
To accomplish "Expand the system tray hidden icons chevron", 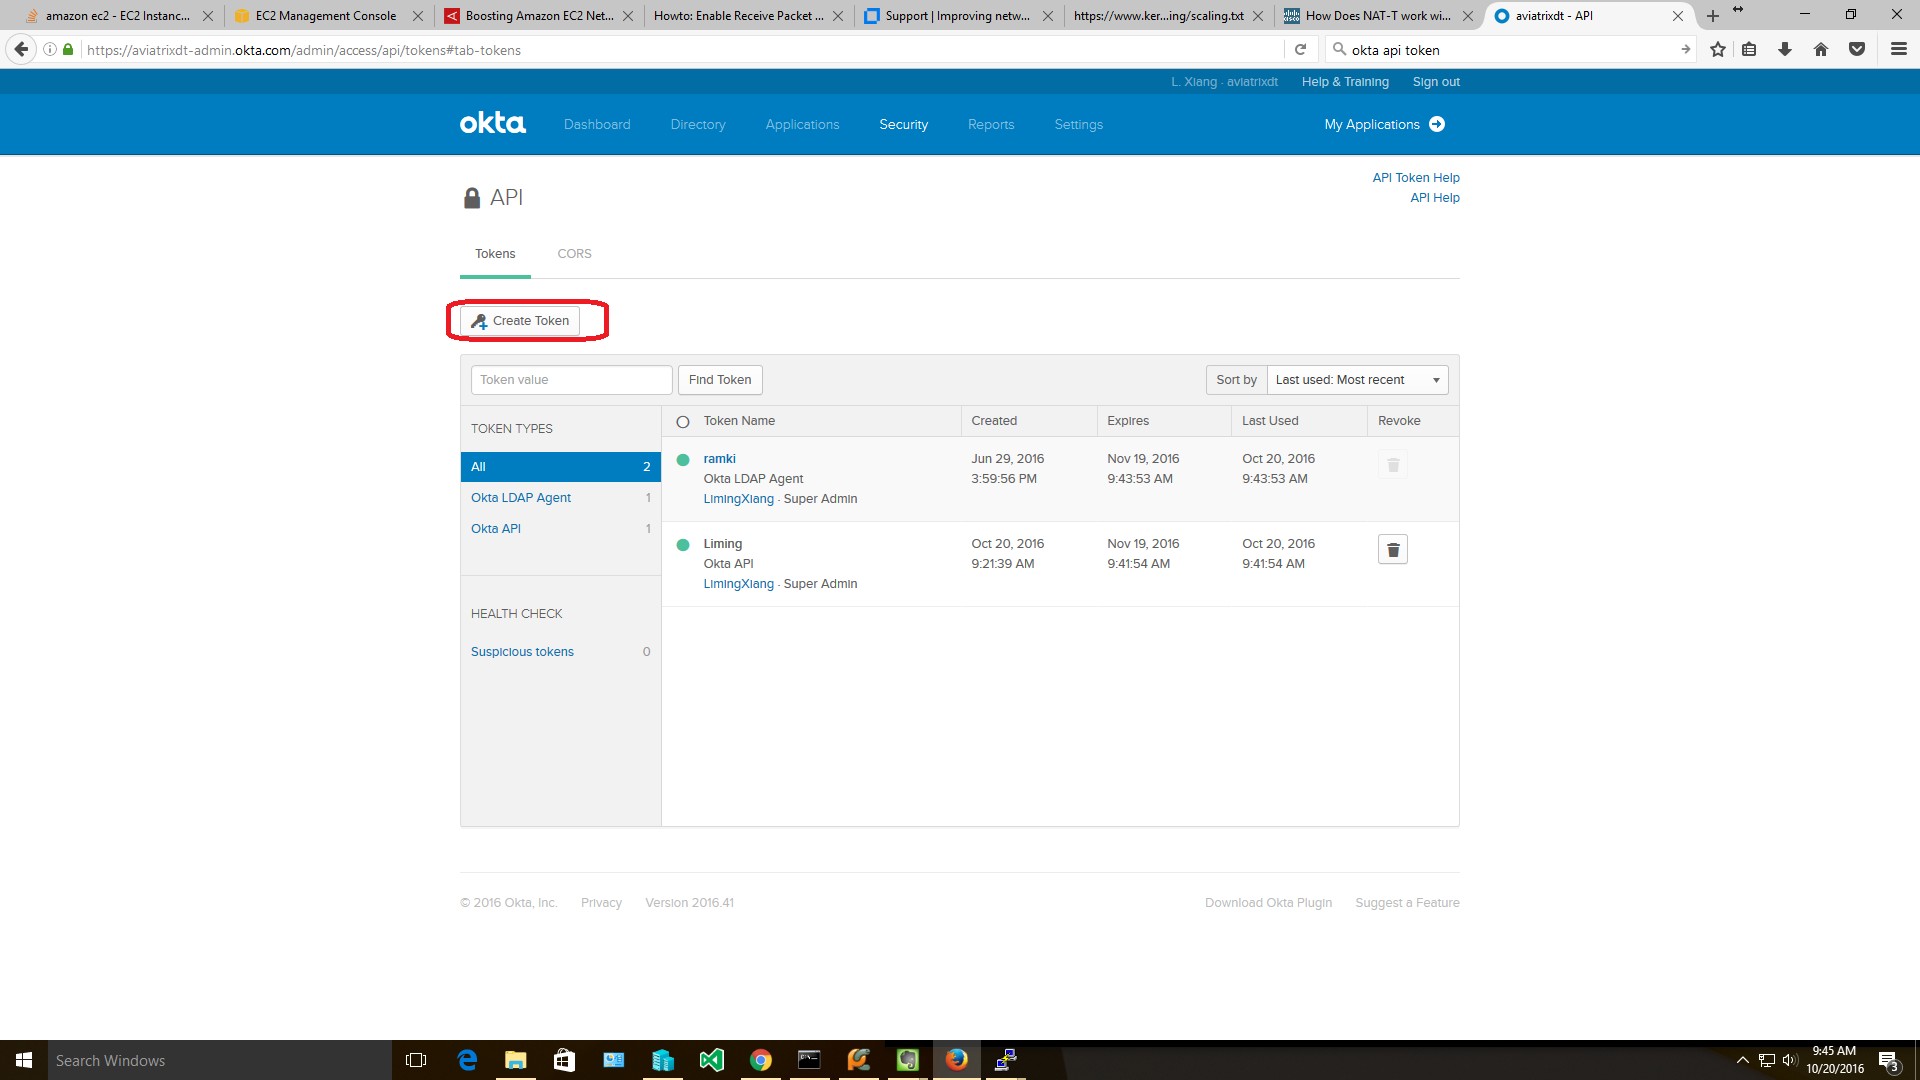I will (x=1742, y=1059).
